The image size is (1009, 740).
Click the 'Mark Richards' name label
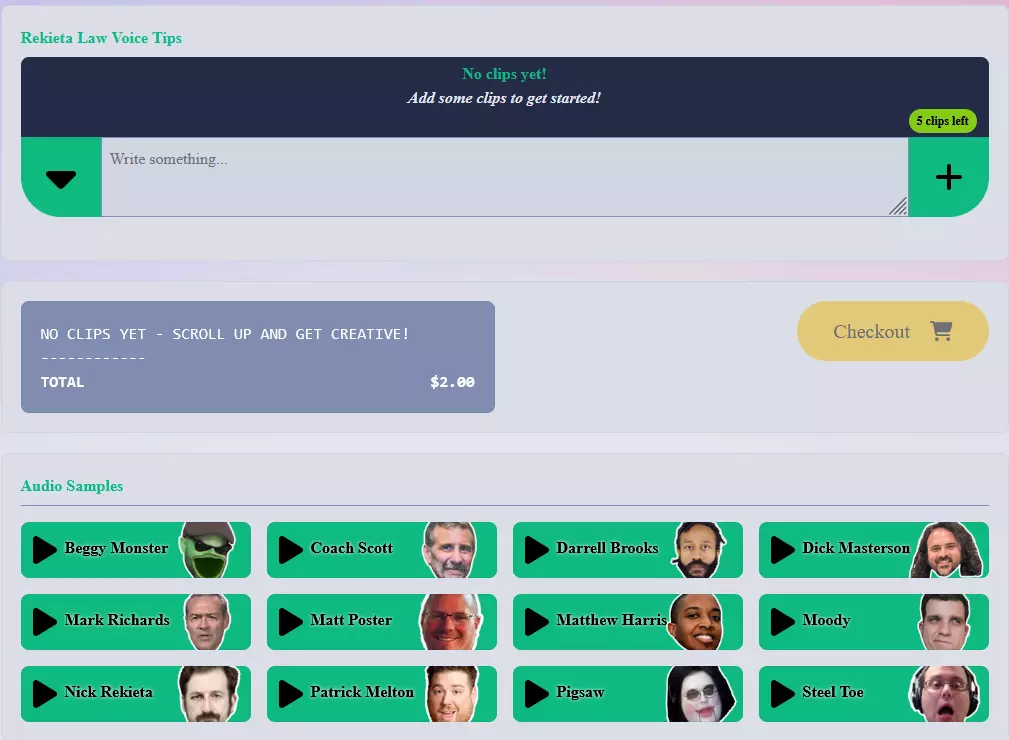[117, 620]
